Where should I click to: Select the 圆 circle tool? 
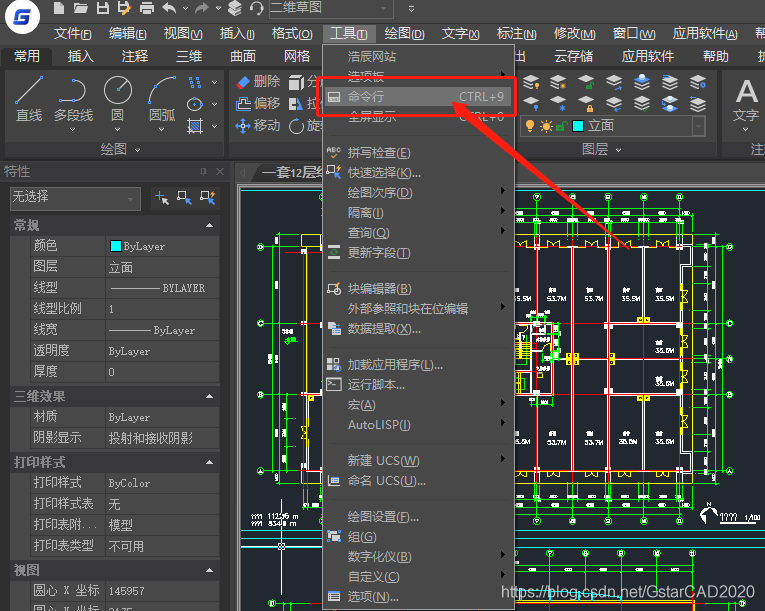(118, 99)
